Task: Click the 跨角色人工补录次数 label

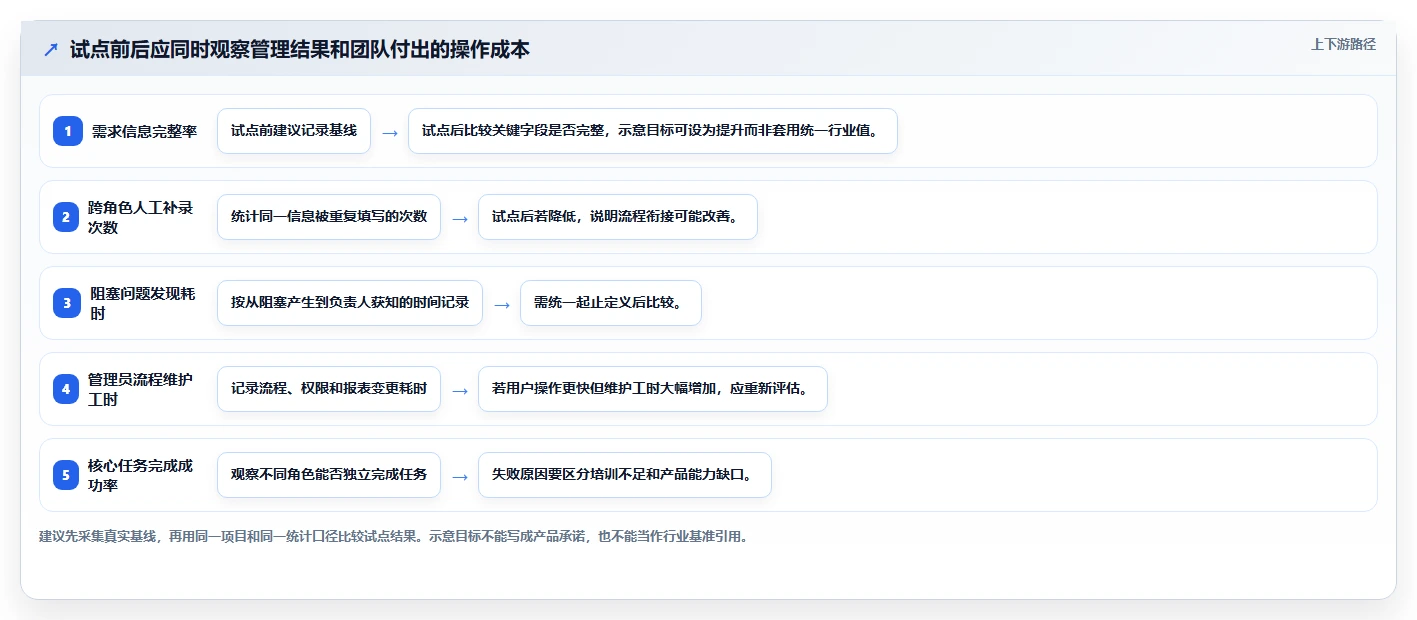Action: pyautogui.click(x=141, y=217)
